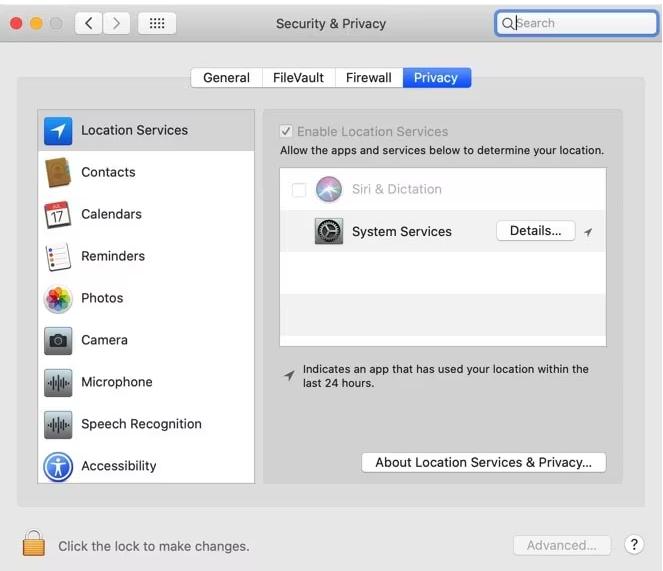Select Location Services arrow icon in sidebar
The width and height of the screenshot is (663, 571).
tap(58, 131)
